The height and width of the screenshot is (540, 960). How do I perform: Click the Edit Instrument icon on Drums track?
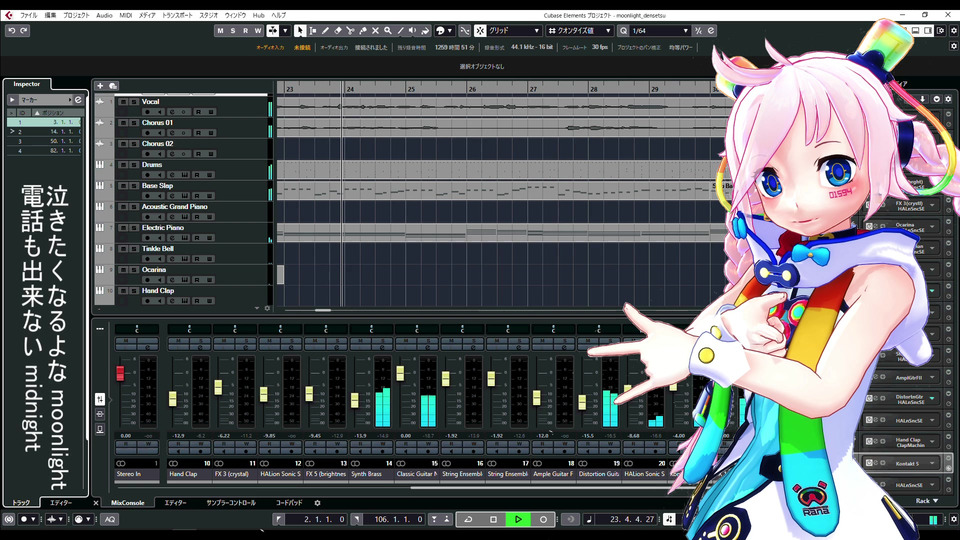[184, 175]
